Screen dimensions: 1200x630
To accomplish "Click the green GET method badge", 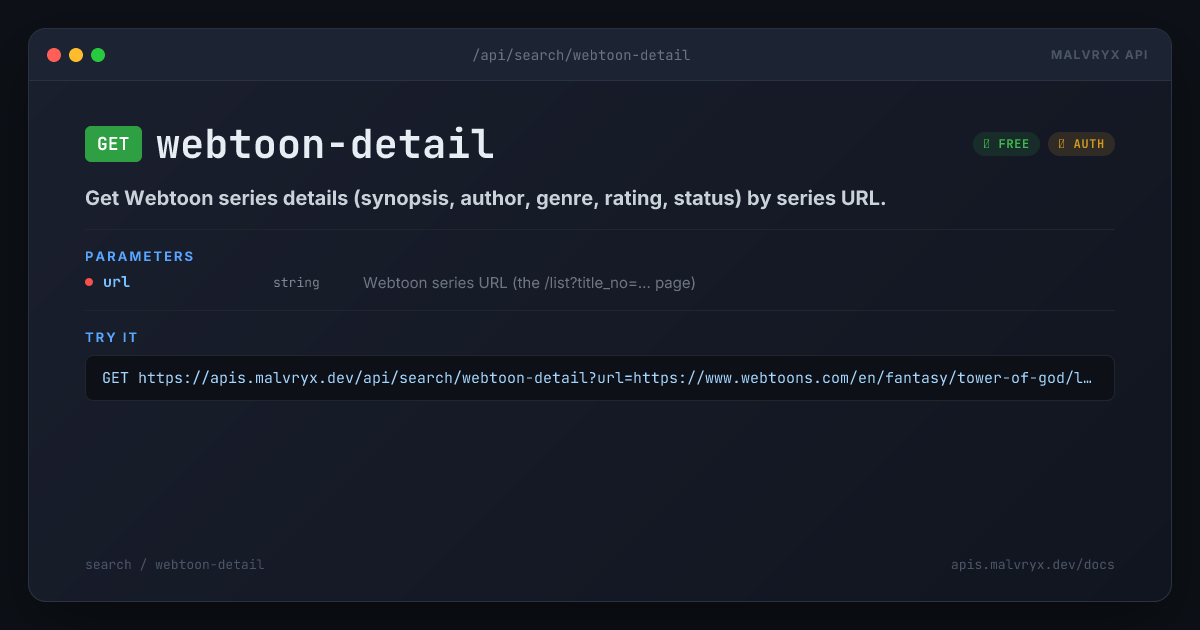I will 113,144.
